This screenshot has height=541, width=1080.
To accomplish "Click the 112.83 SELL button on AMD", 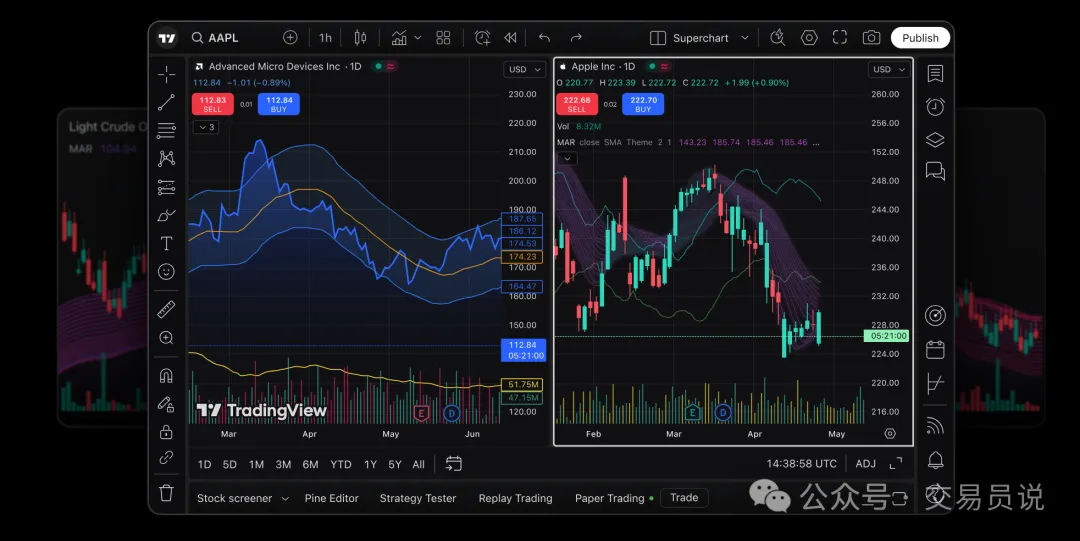I will click(x=212, y=104).
